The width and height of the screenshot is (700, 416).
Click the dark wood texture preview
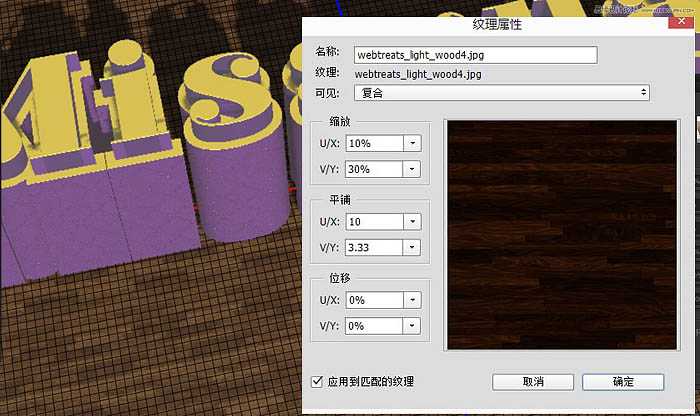pos(562,235)
